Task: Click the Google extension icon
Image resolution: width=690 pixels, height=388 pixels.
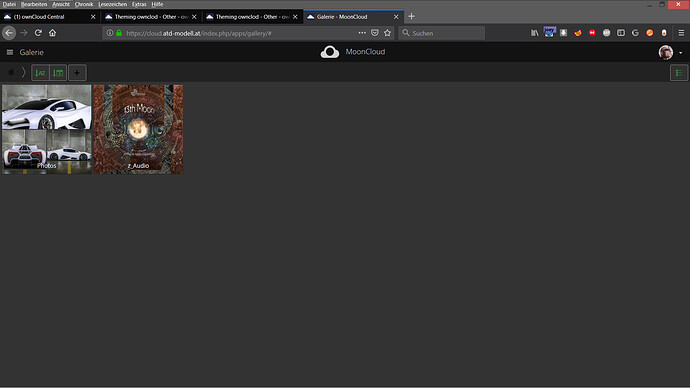Action: 635,33
